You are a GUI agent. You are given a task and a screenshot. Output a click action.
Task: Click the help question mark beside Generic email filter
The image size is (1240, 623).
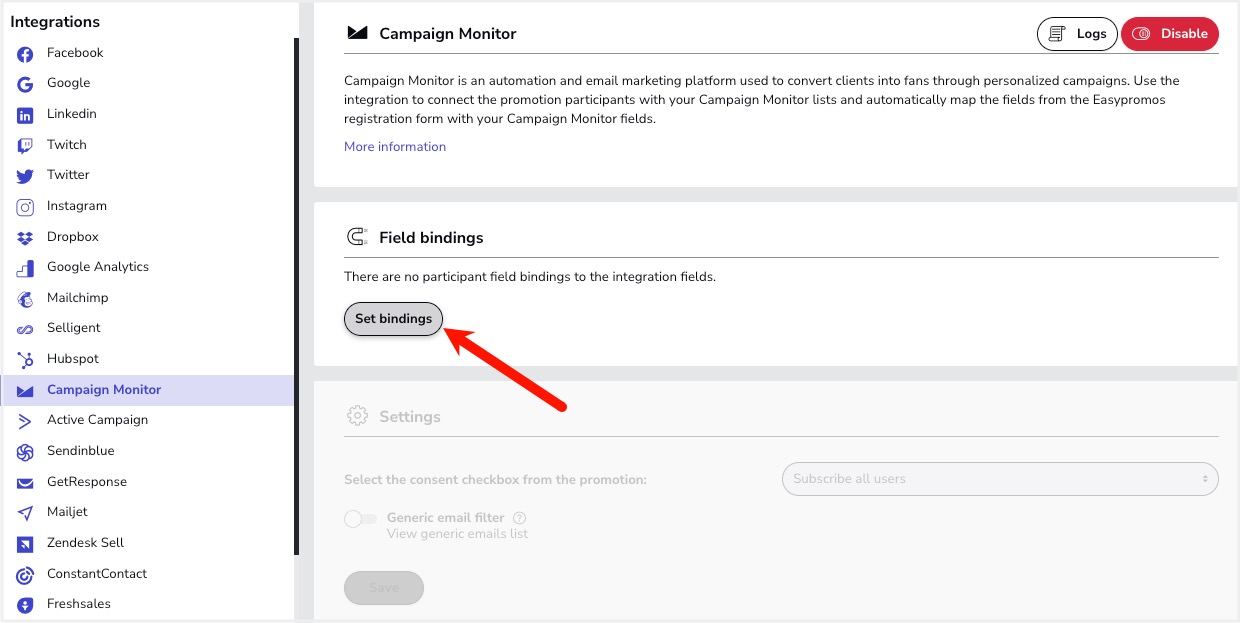(519, 518)
